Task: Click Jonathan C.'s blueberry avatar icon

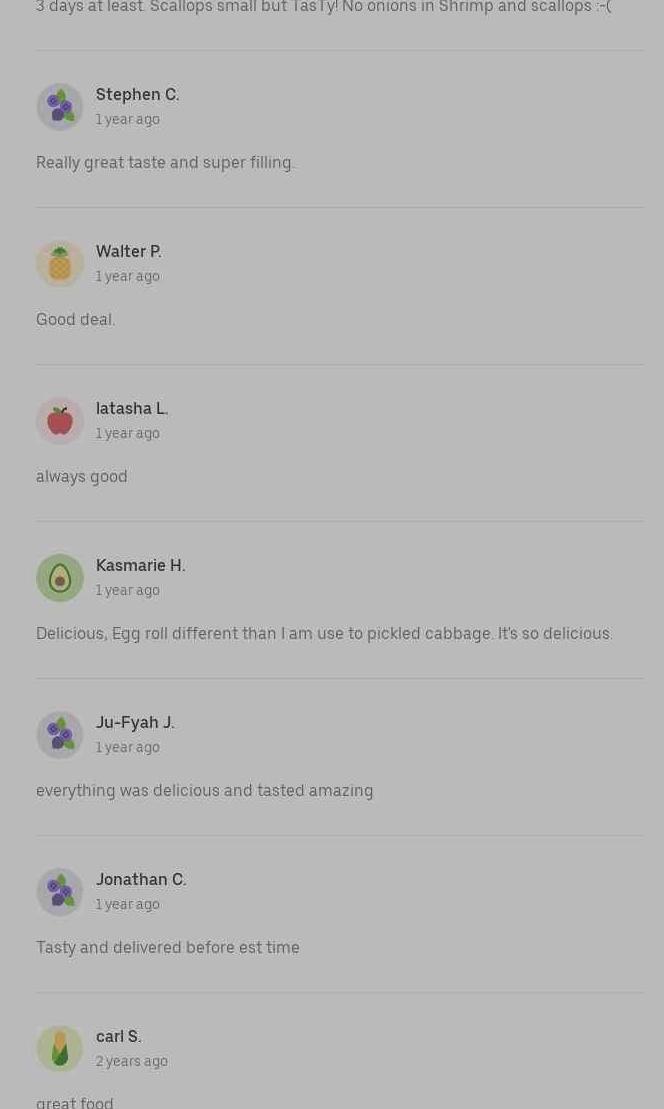Action: tap(60, 892)
